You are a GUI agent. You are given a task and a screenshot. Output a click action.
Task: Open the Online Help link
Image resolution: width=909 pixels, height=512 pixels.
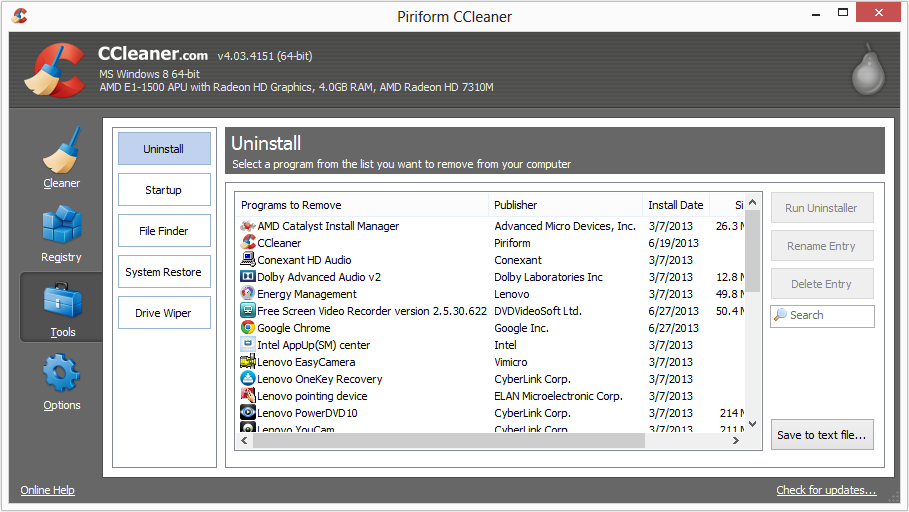48,490
